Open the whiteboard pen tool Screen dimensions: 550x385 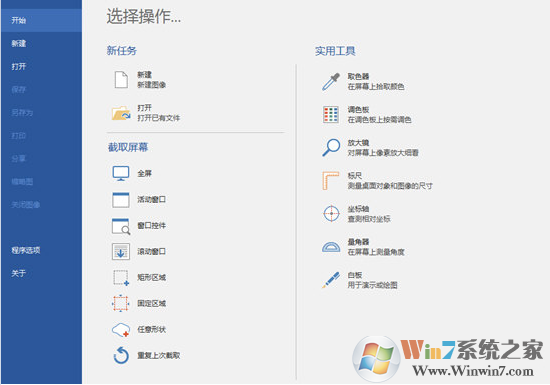pos(331,280)
